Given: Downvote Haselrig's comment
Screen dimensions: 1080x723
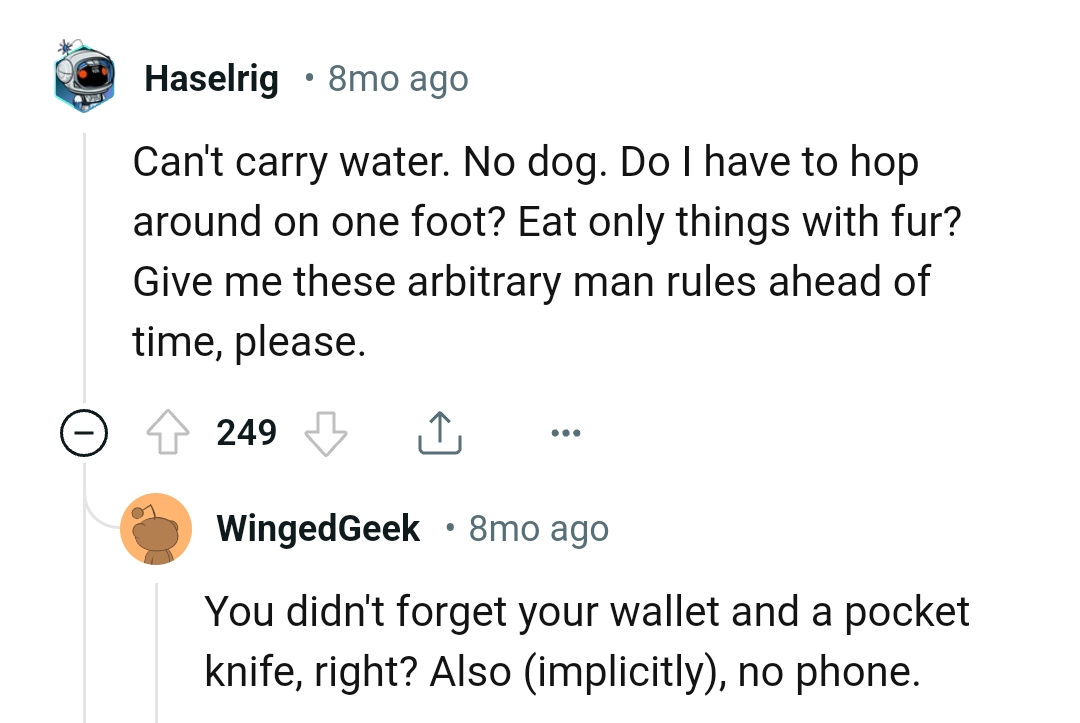Looking at the screenshot, I should click(325, 432).
